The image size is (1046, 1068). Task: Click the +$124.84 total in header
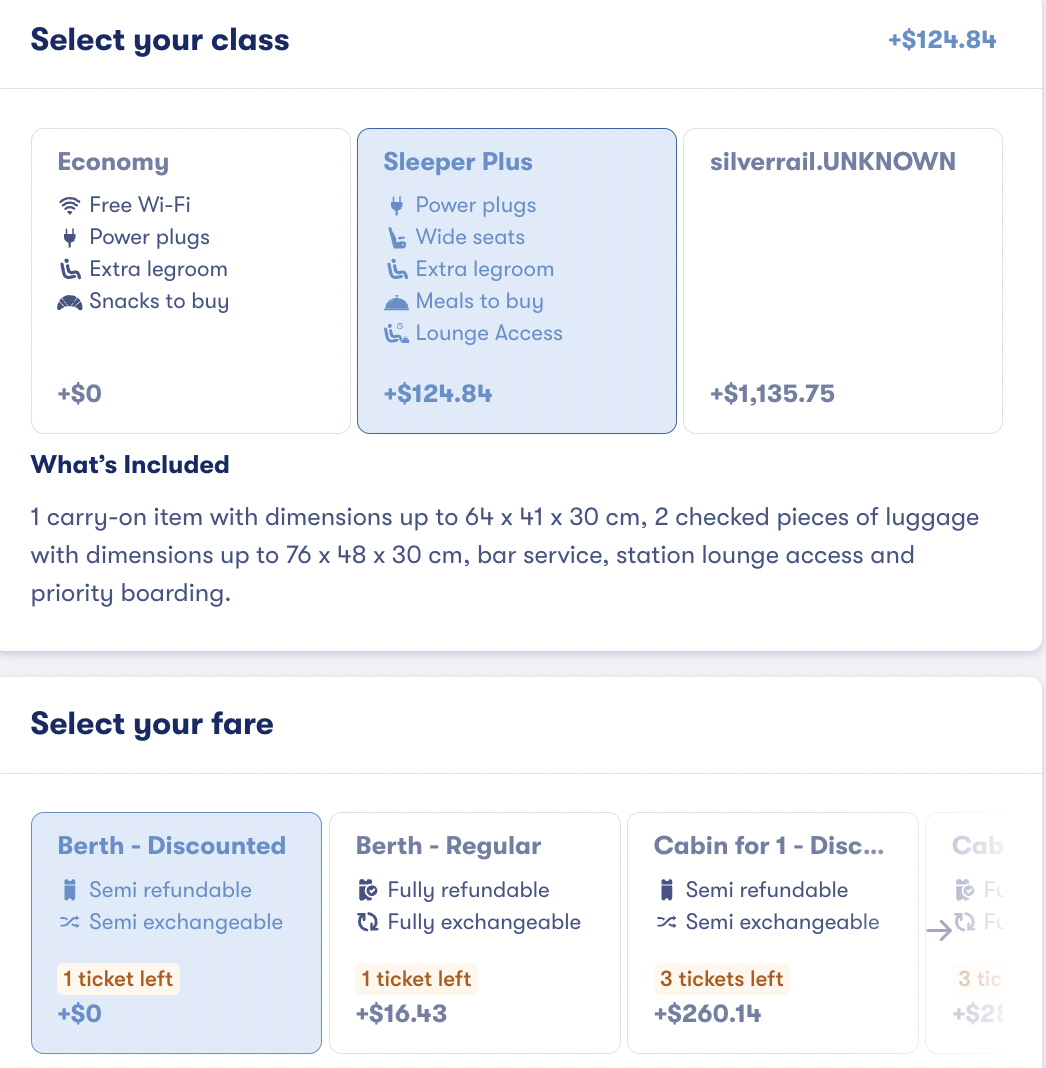coord(942,41)
